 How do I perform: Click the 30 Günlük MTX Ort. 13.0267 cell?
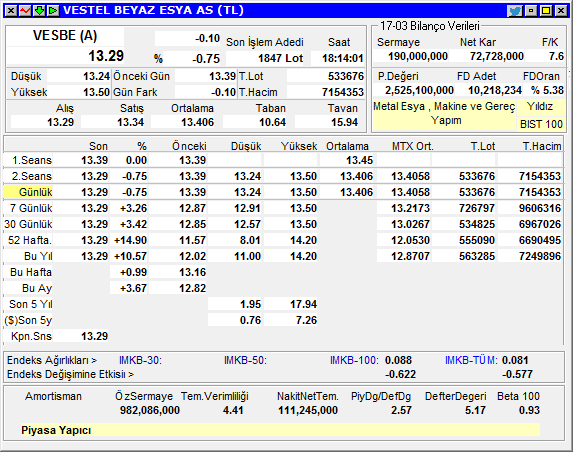point(410,224)
